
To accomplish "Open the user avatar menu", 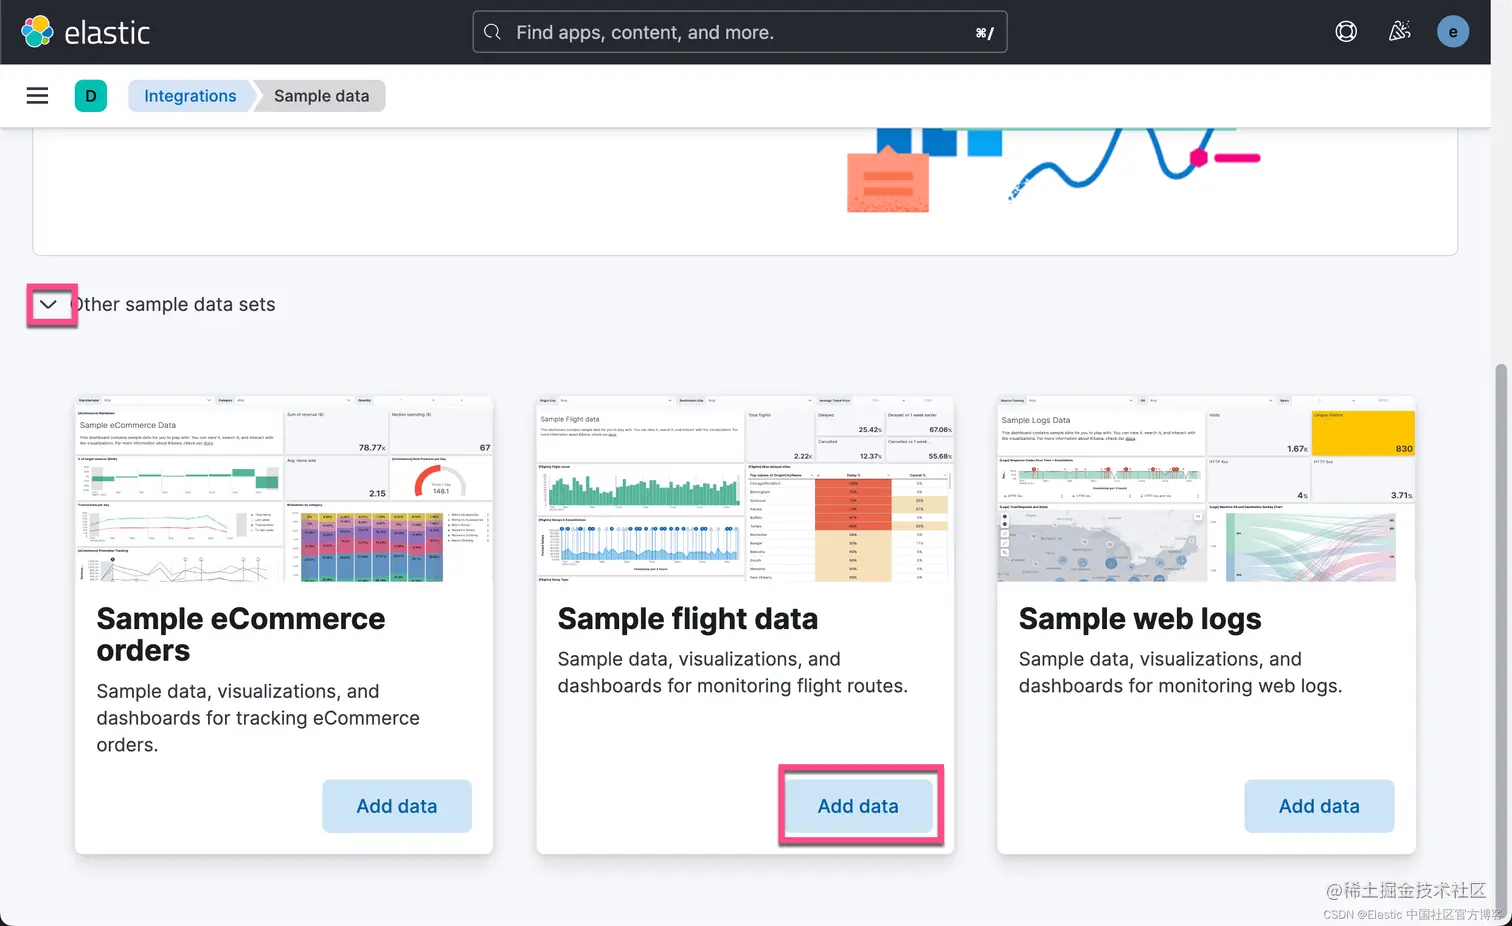I will 1453,32.
